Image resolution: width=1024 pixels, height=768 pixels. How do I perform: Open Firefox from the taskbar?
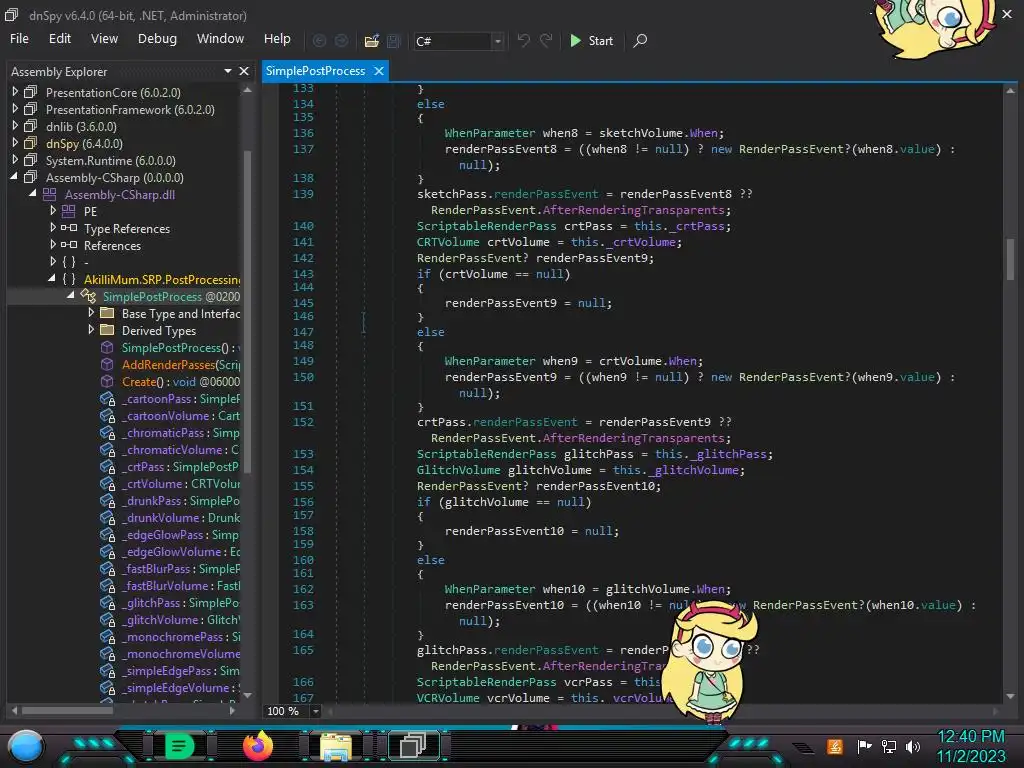click(258, 745)
